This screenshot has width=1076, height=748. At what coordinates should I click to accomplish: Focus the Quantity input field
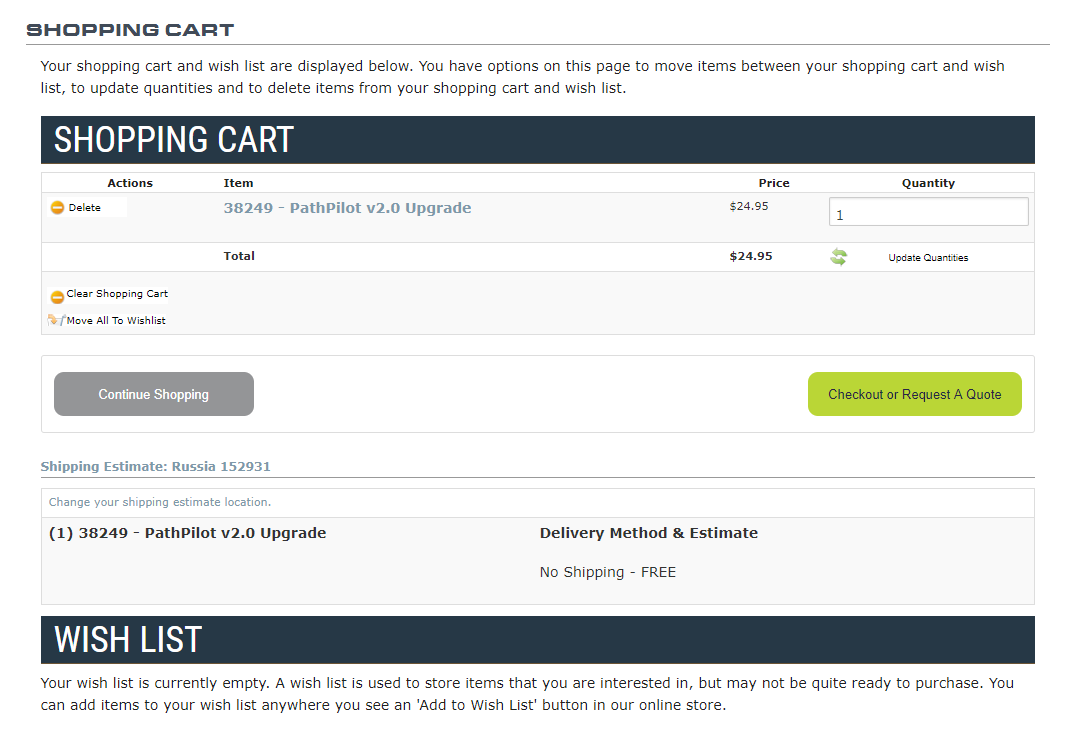[928, 212]
